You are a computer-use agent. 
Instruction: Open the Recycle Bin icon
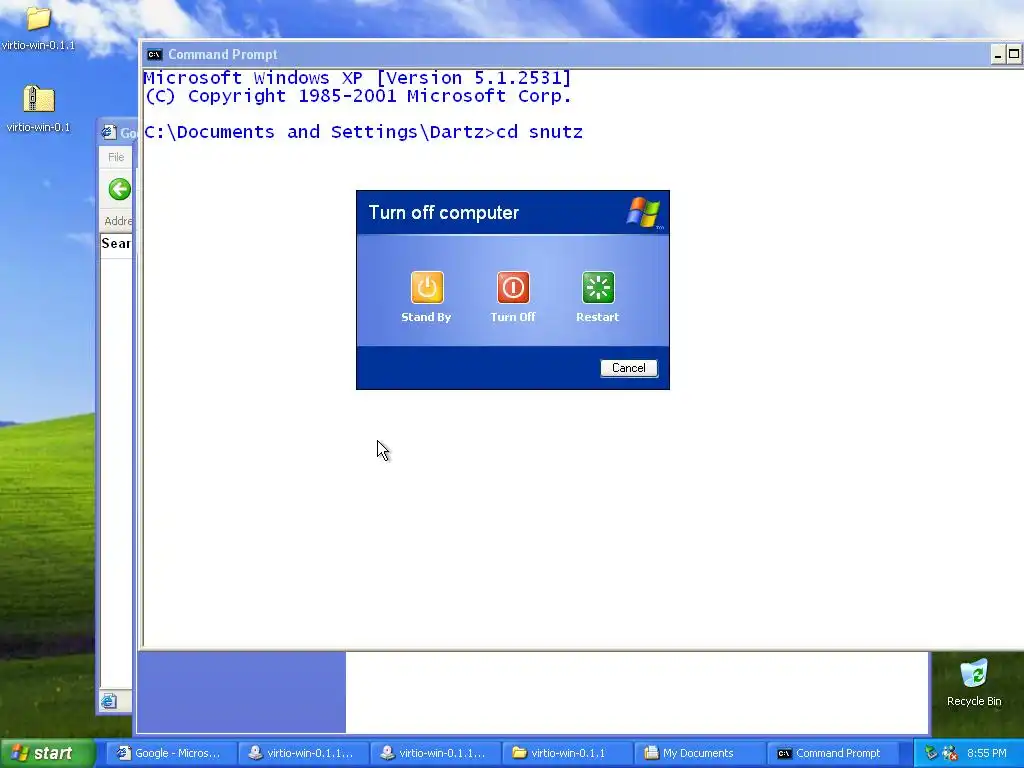click(x=974, y=683)
